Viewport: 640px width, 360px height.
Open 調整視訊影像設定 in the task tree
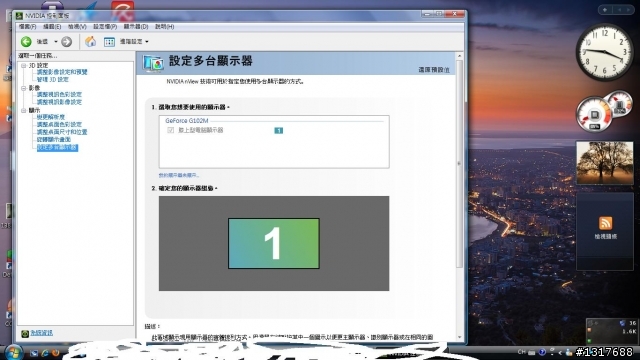tap(59, 102)
